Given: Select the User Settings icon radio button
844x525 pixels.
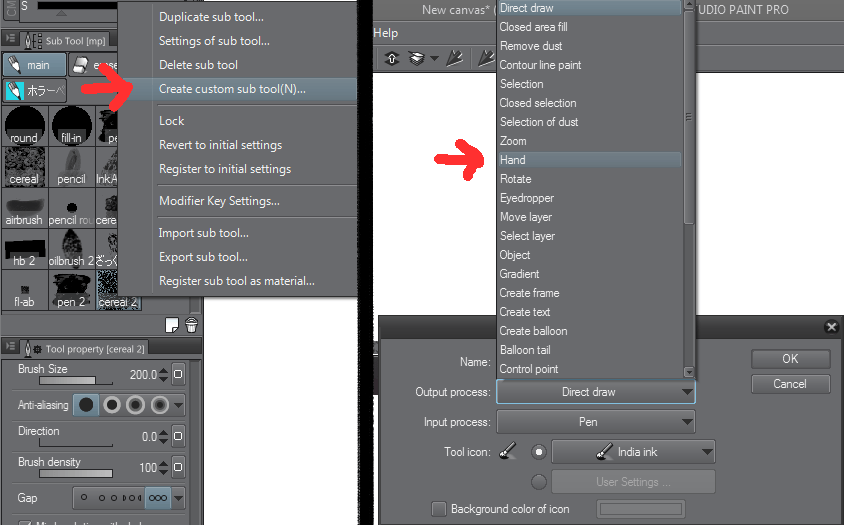Looking at the screenshot, I should [538, 482].
